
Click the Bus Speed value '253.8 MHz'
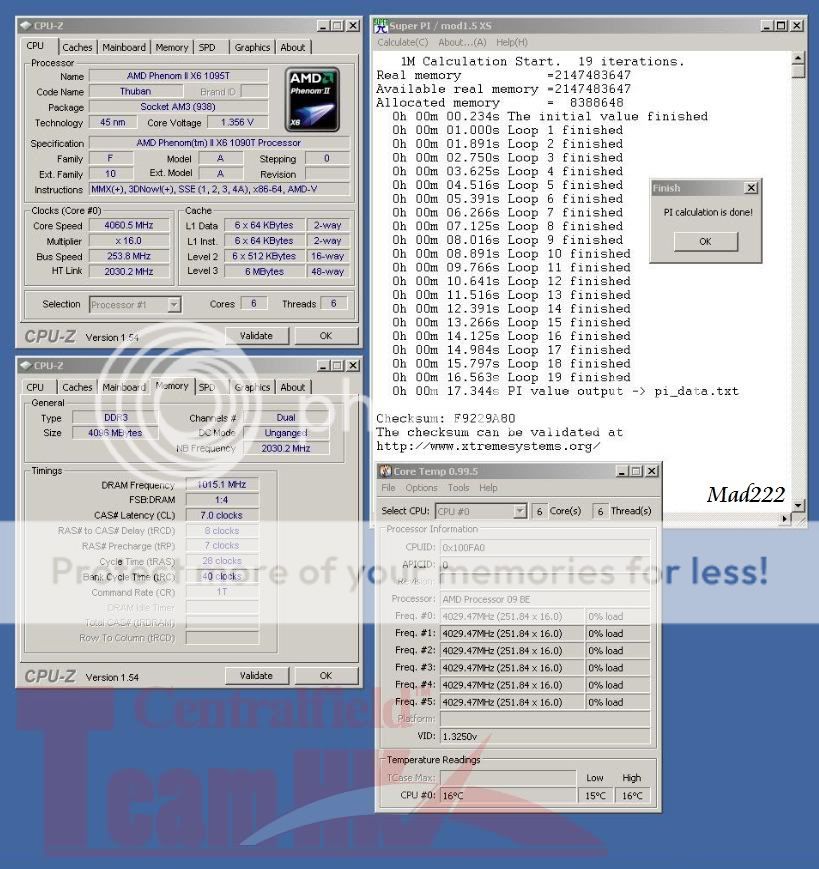click(129, 256)
